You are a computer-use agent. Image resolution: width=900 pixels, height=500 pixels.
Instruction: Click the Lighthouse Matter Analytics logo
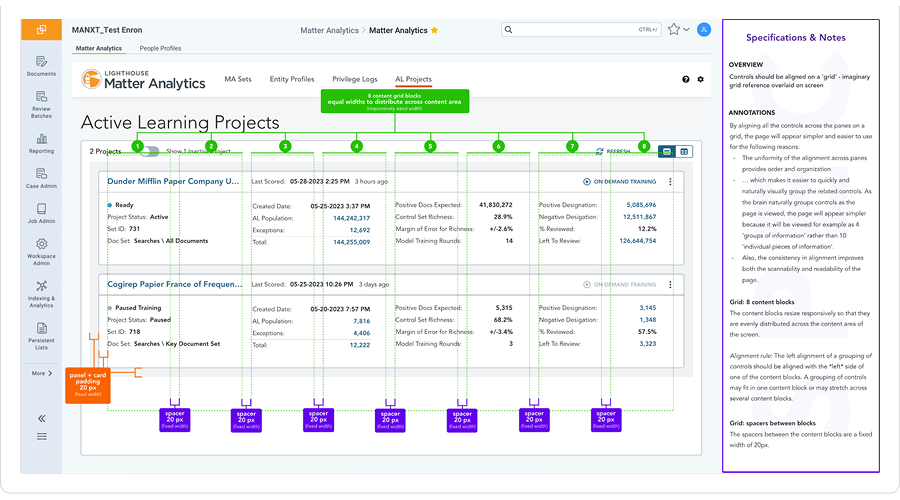point(143,80)
